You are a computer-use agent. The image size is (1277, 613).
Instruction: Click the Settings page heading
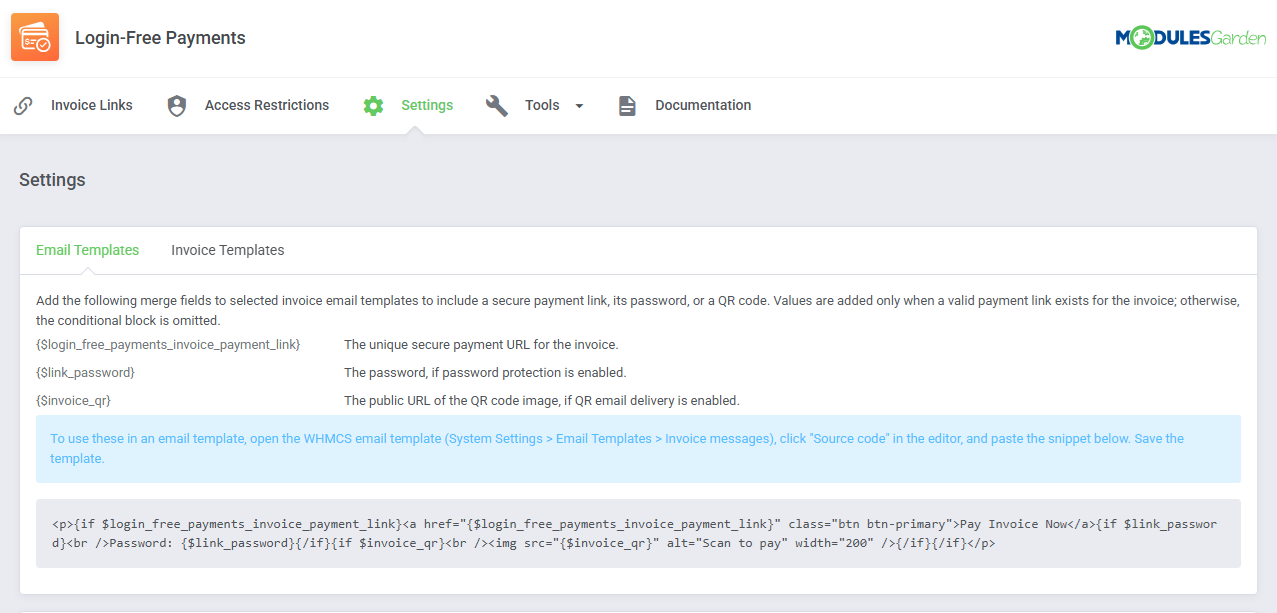(x=52, y=180)
